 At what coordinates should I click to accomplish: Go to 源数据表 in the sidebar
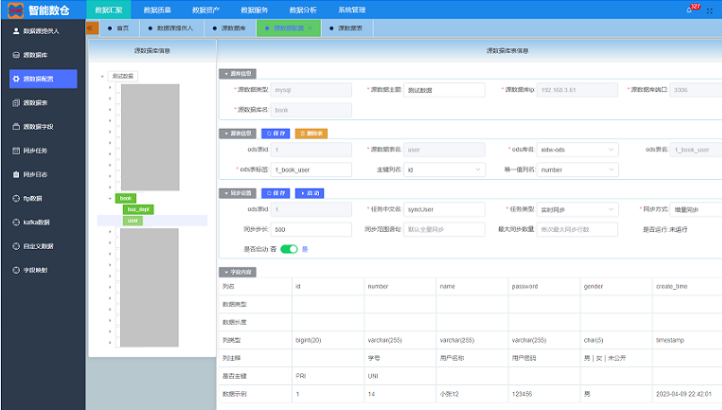pyautogui.click(x=36, y=102)
